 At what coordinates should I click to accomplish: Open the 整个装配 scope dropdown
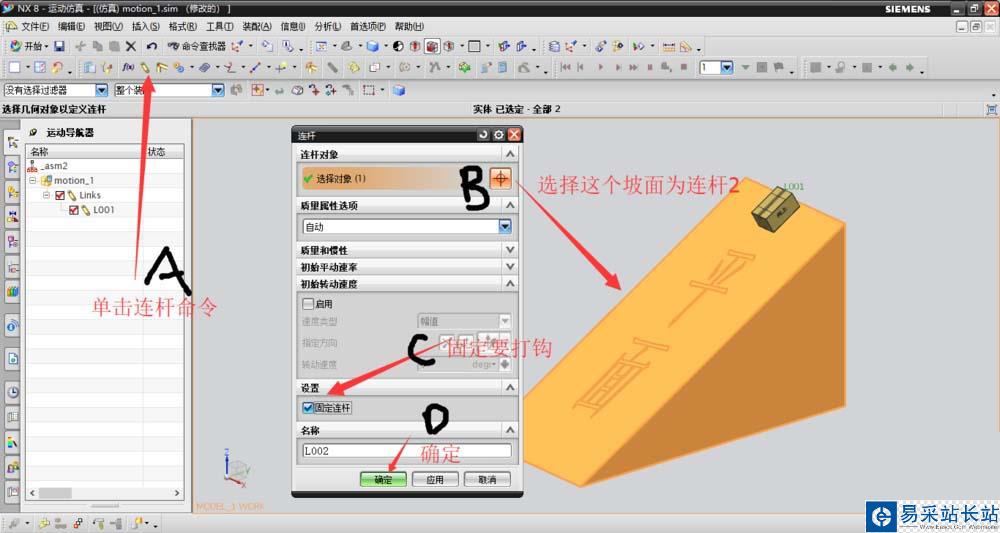click(x=217, y=90)
